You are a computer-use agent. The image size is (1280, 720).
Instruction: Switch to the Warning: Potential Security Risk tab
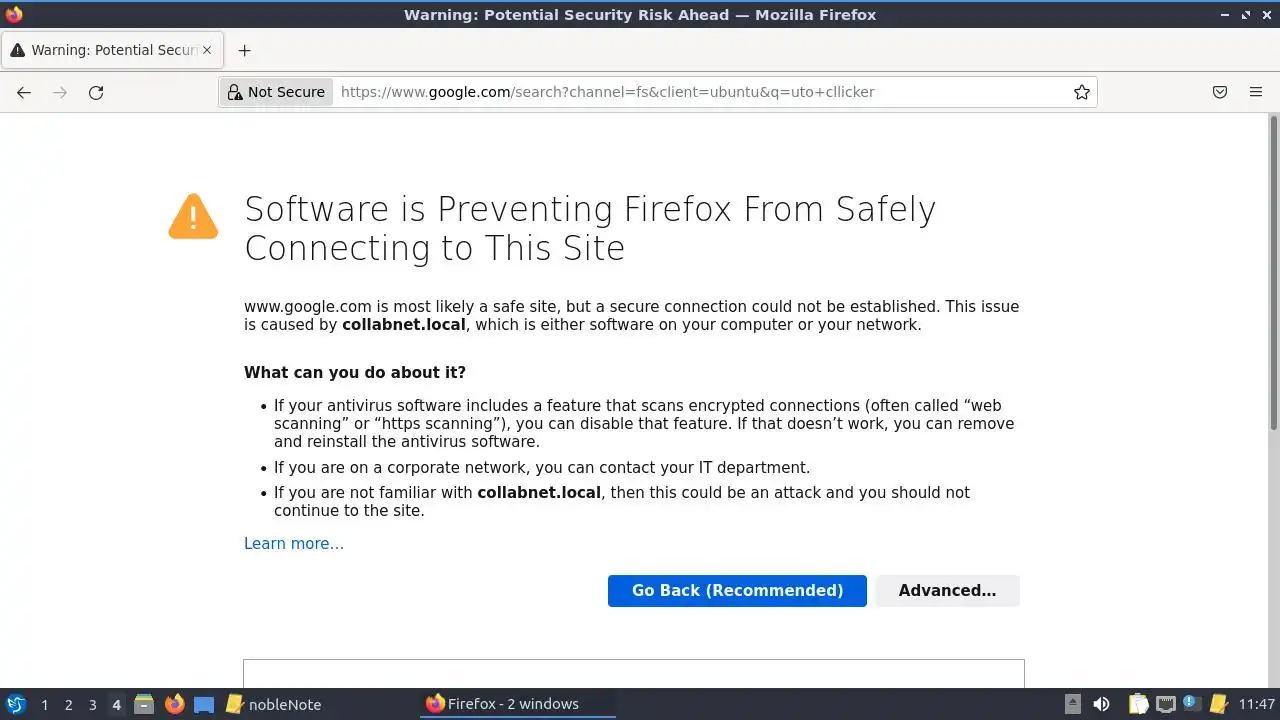(105, 50)
